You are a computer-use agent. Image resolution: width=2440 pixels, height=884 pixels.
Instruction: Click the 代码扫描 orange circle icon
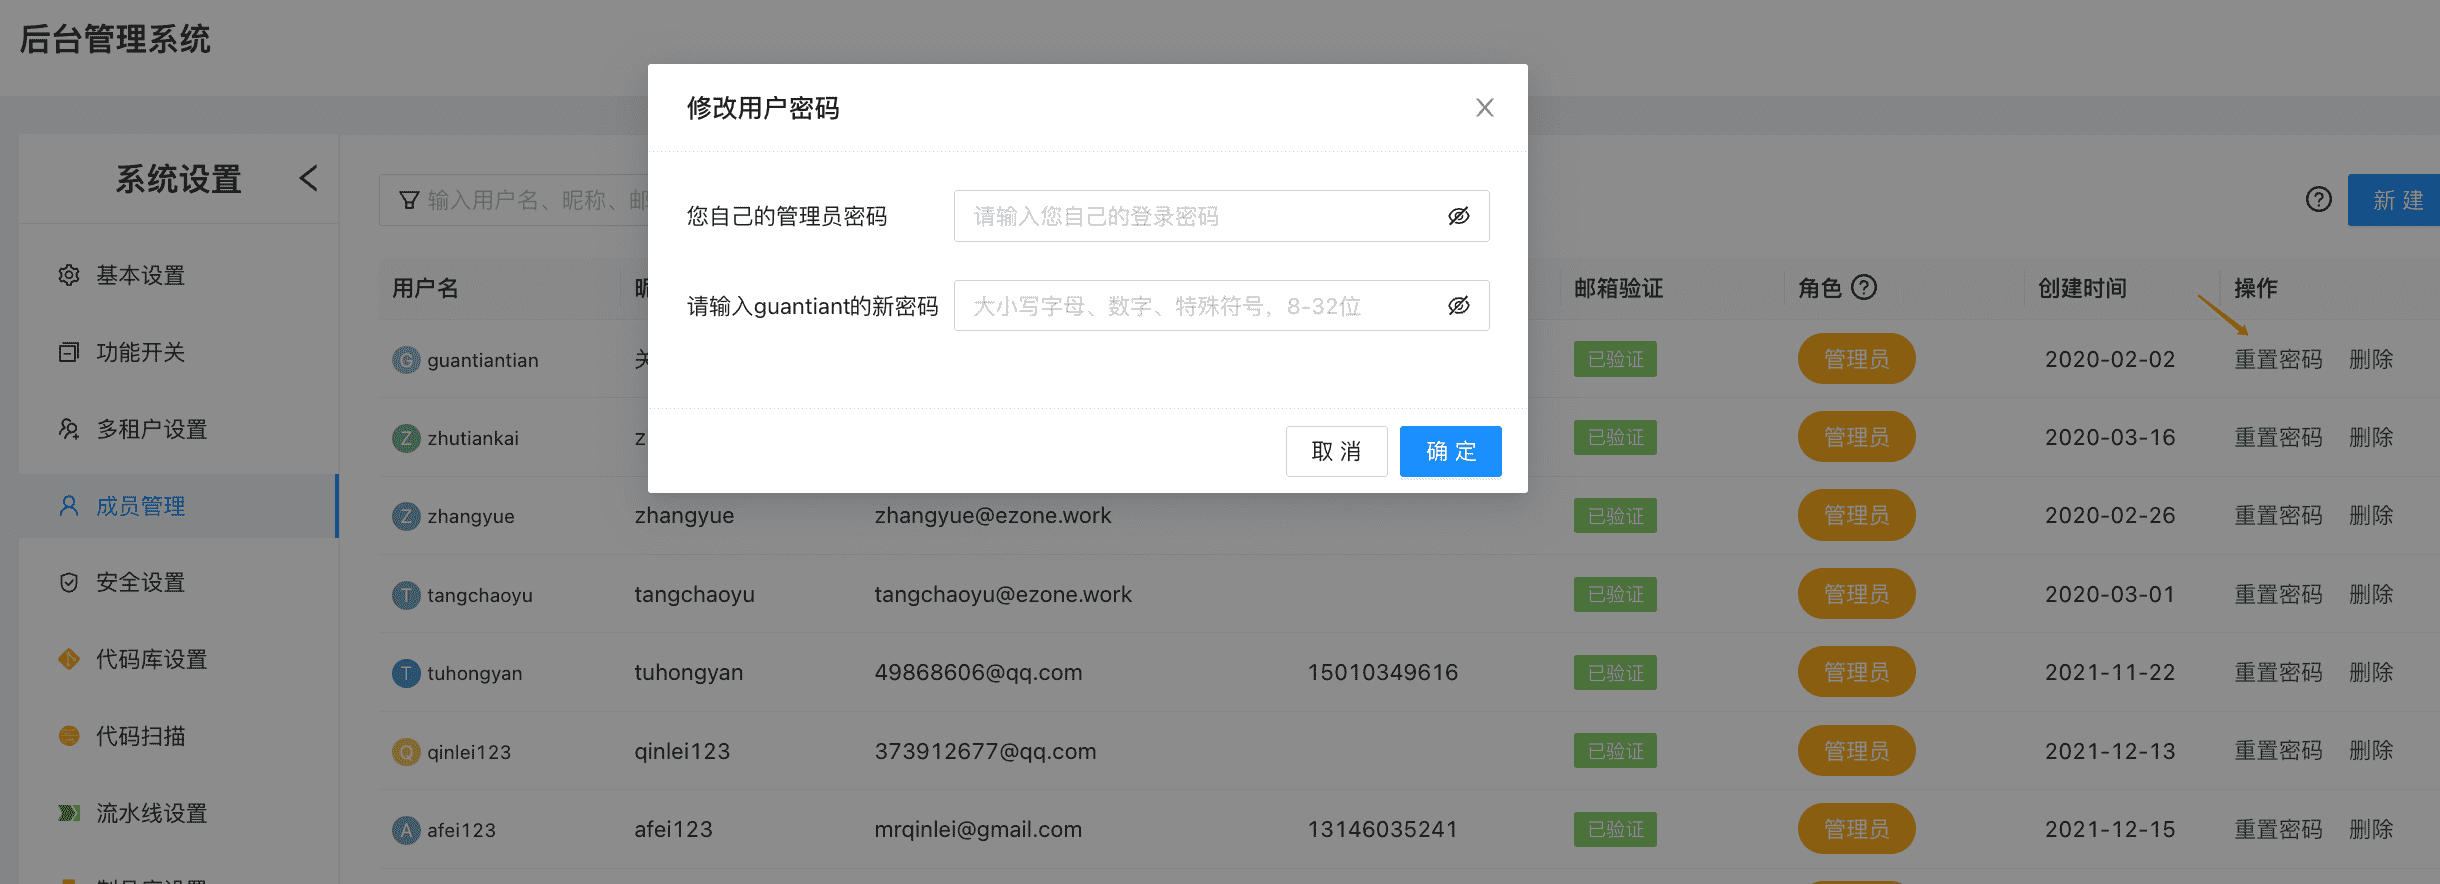(69, 736)
